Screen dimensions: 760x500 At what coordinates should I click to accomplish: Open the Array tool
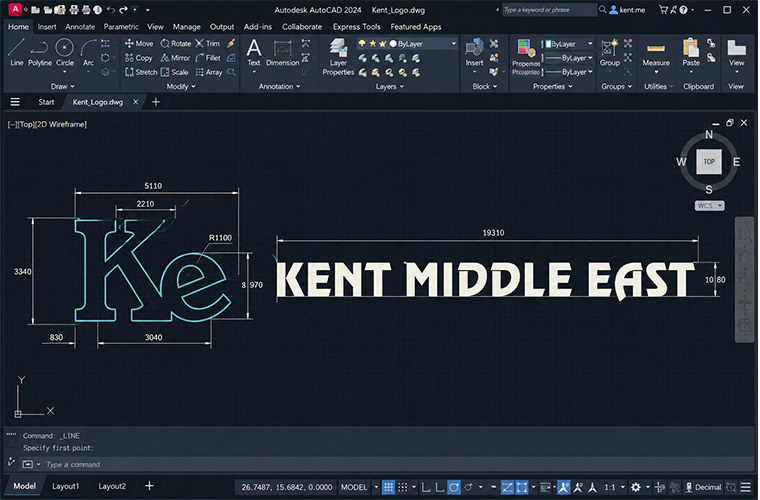pos(209,72)
